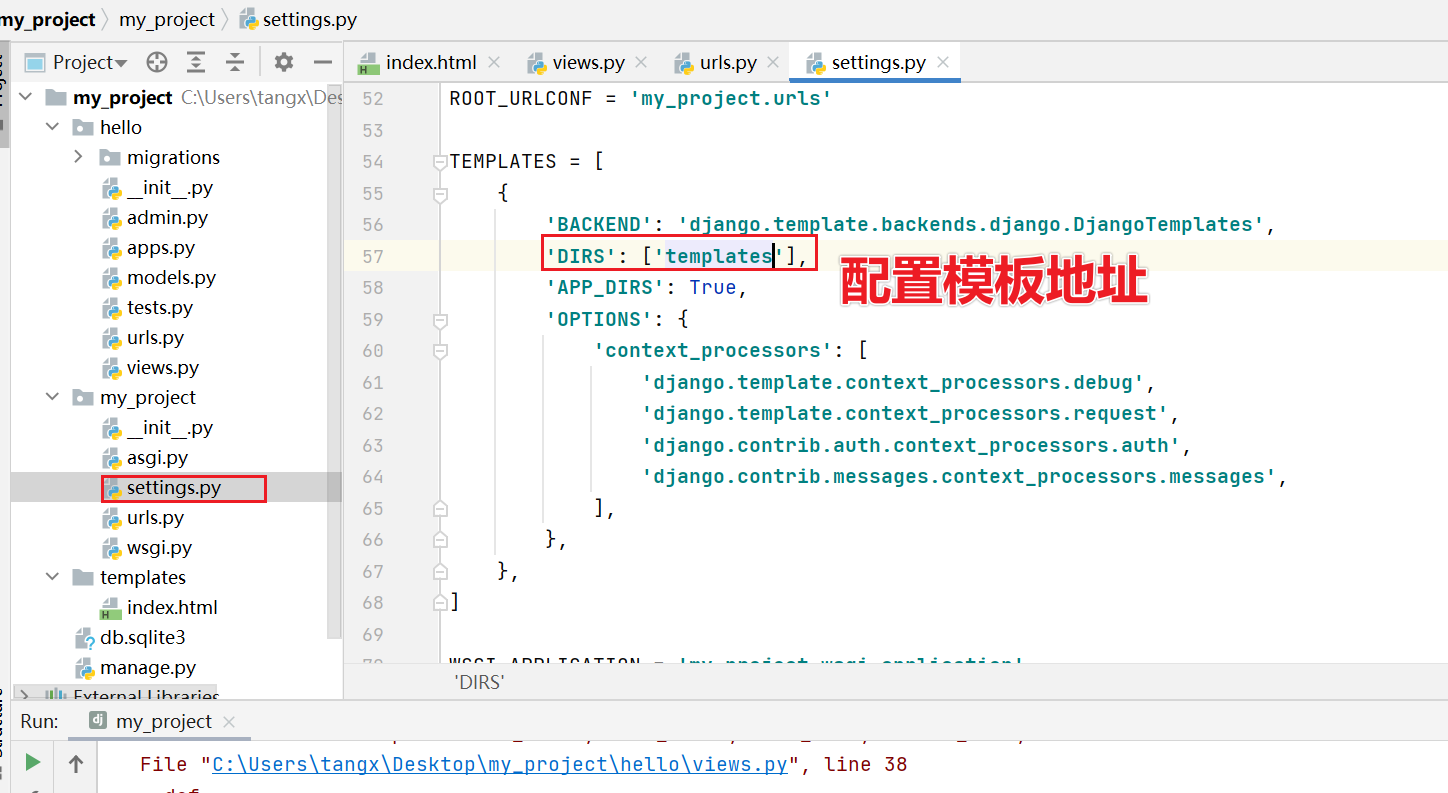Close the my_project Run tab
Screen dimensions: 1448x793
(x=229, y=721)
